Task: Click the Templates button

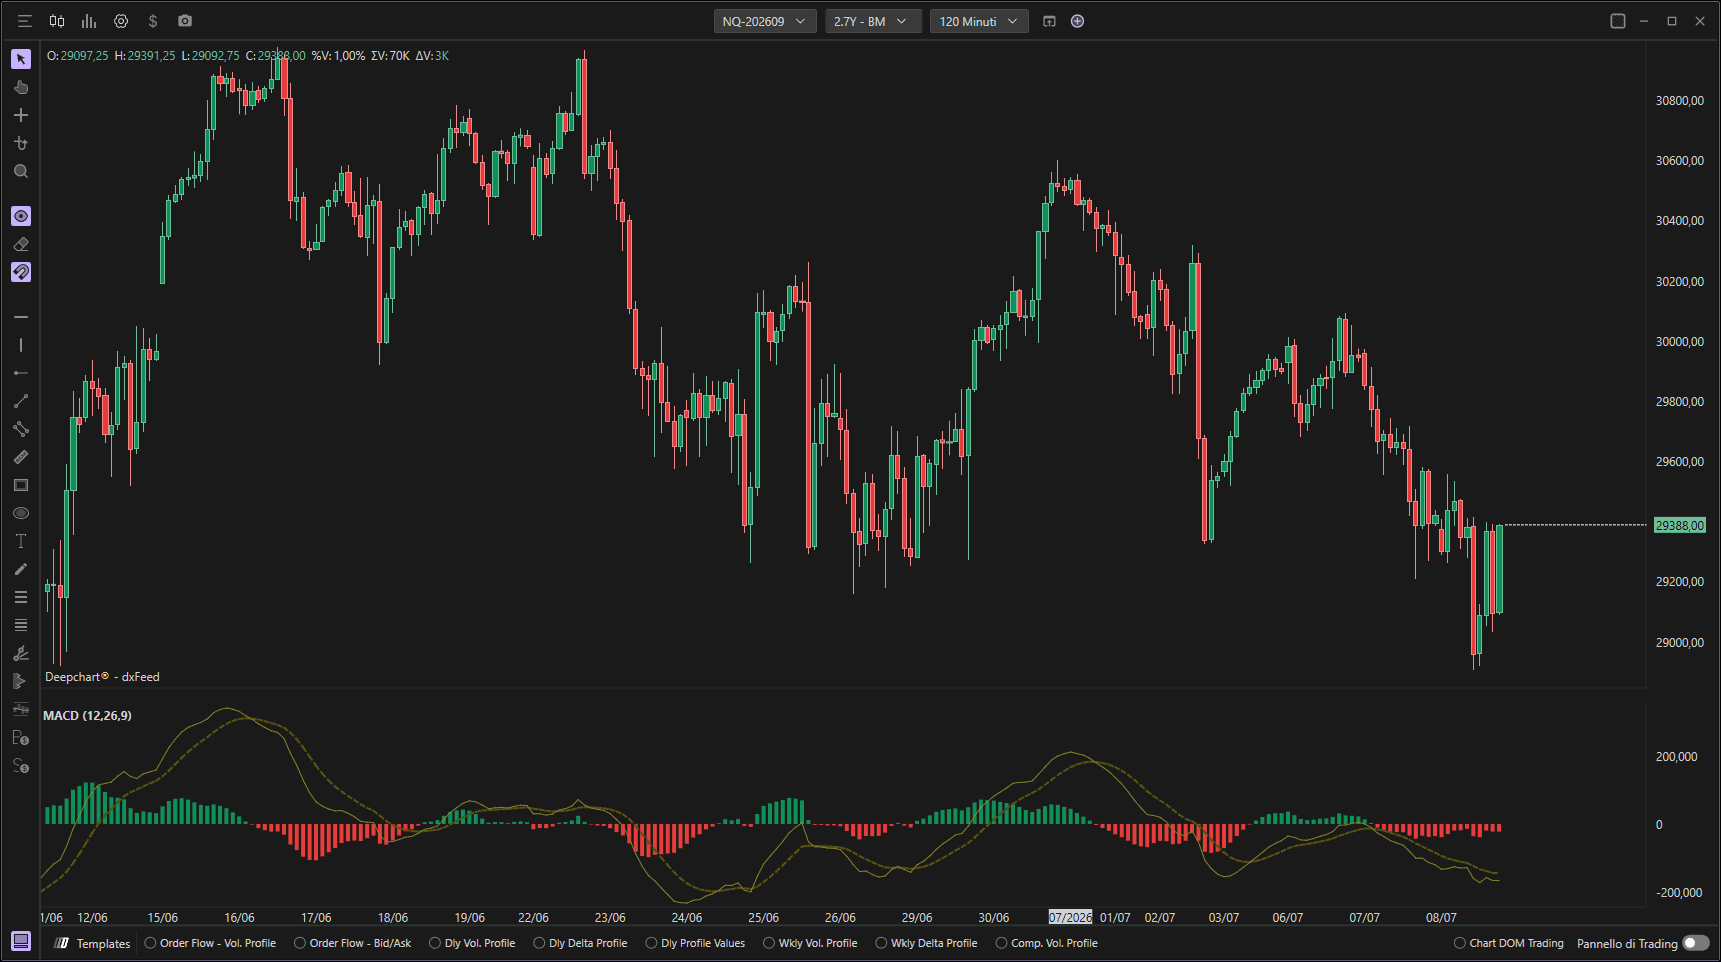Action: pyautogui.click(x=93, y=943)
